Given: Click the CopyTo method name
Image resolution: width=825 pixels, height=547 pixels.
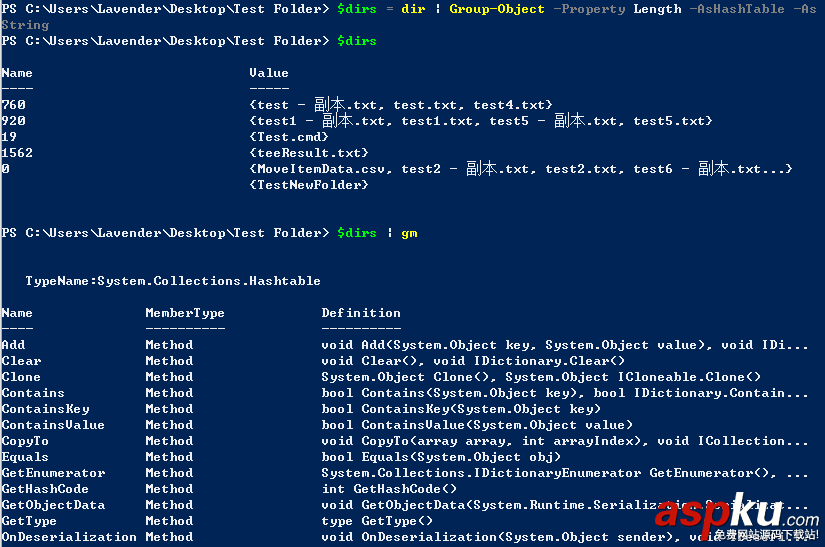Looking at the screenshot, I should click(26, 441).
